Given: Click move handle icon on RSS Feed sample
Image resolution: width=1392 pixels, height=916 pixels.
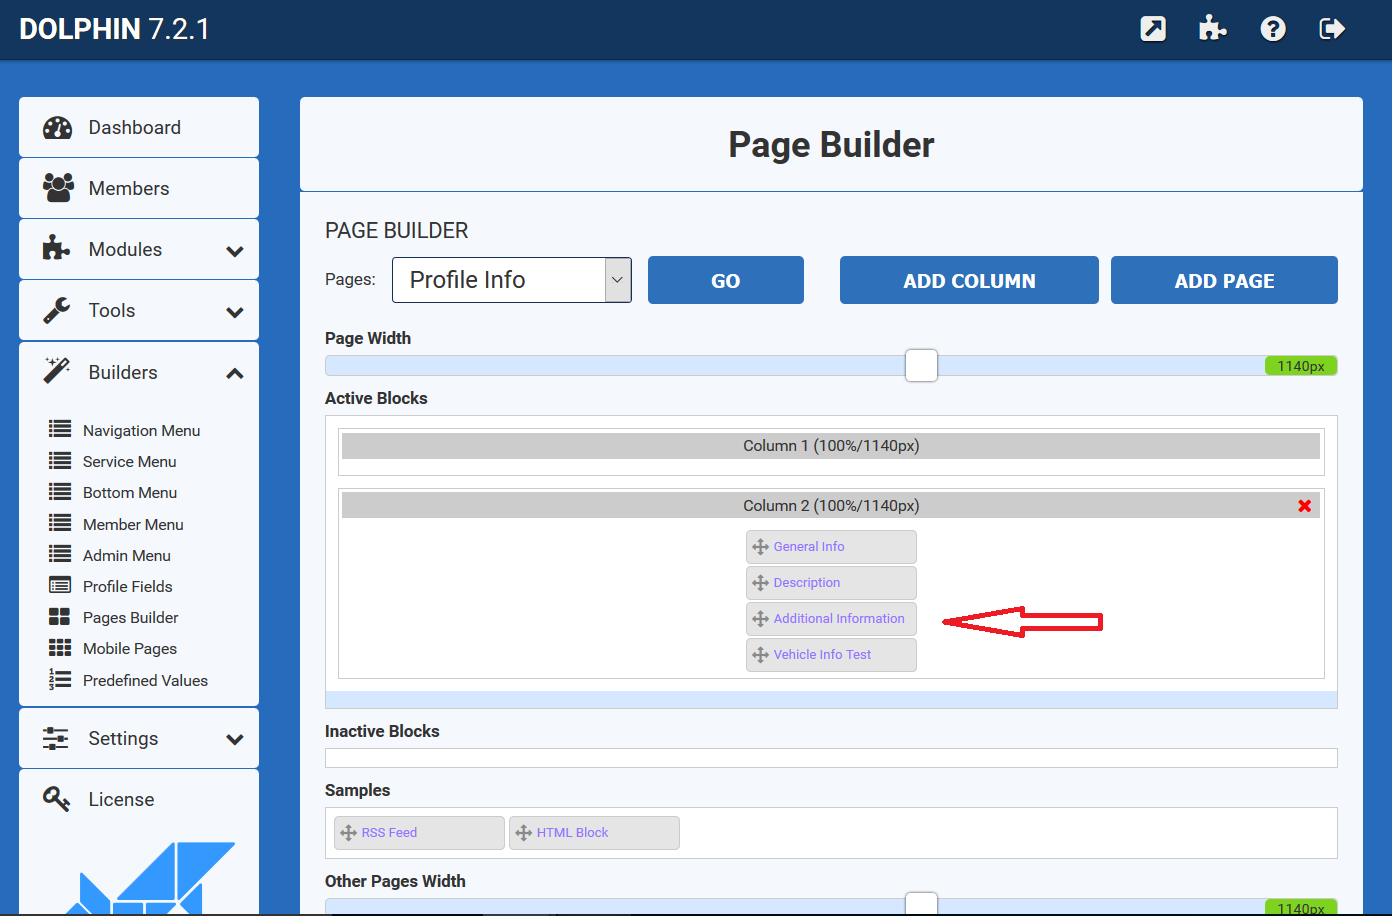Looking at the screenshot, I should pyautogui.click(x=348, y=833).
